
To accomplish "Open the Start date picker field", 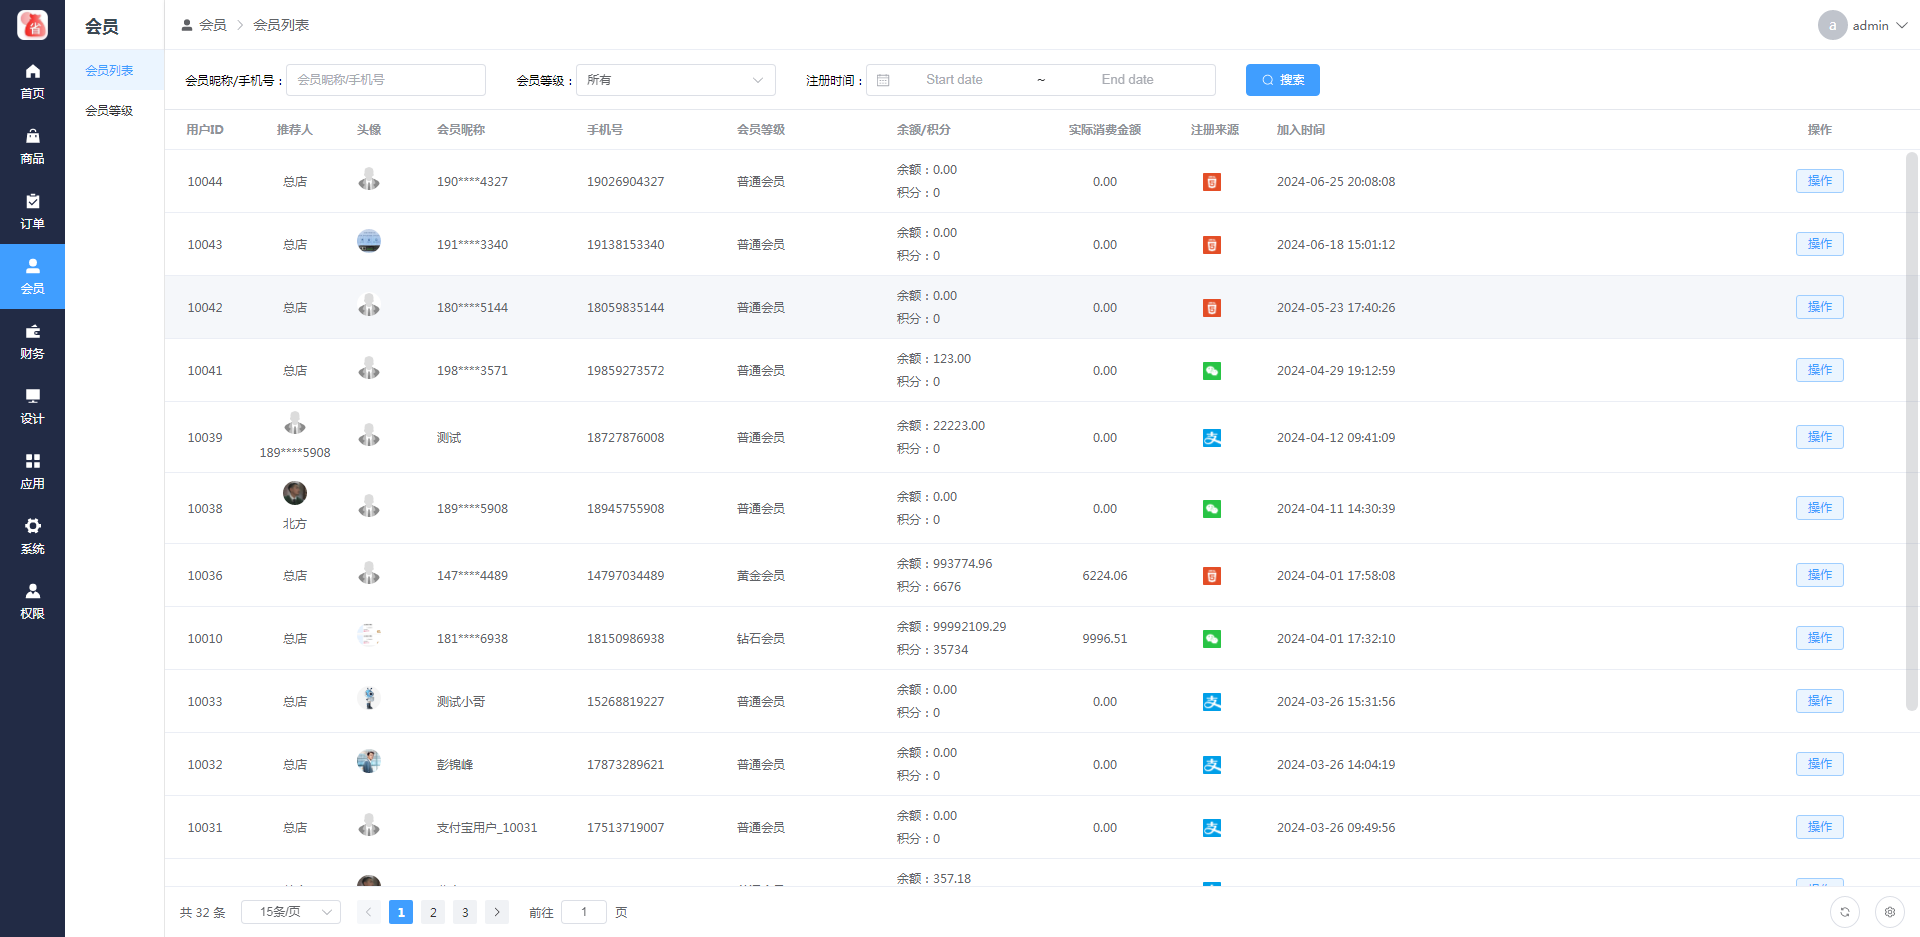I will [953, 80].
